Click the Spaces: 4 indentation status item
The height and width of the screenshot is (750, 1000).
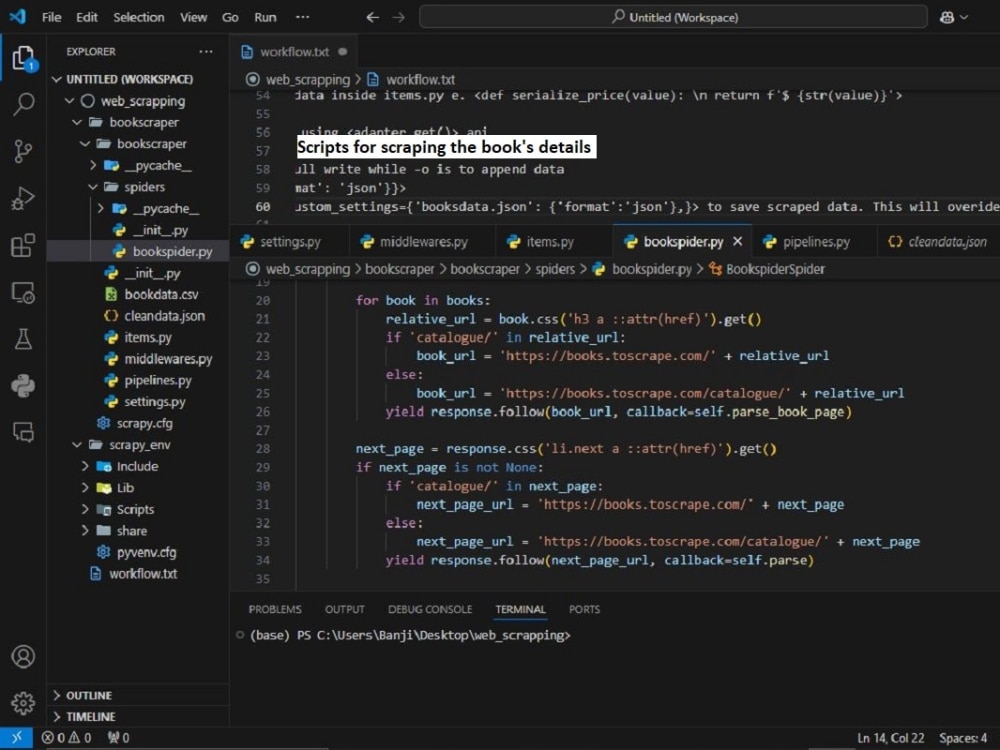(x=963, y=738)
